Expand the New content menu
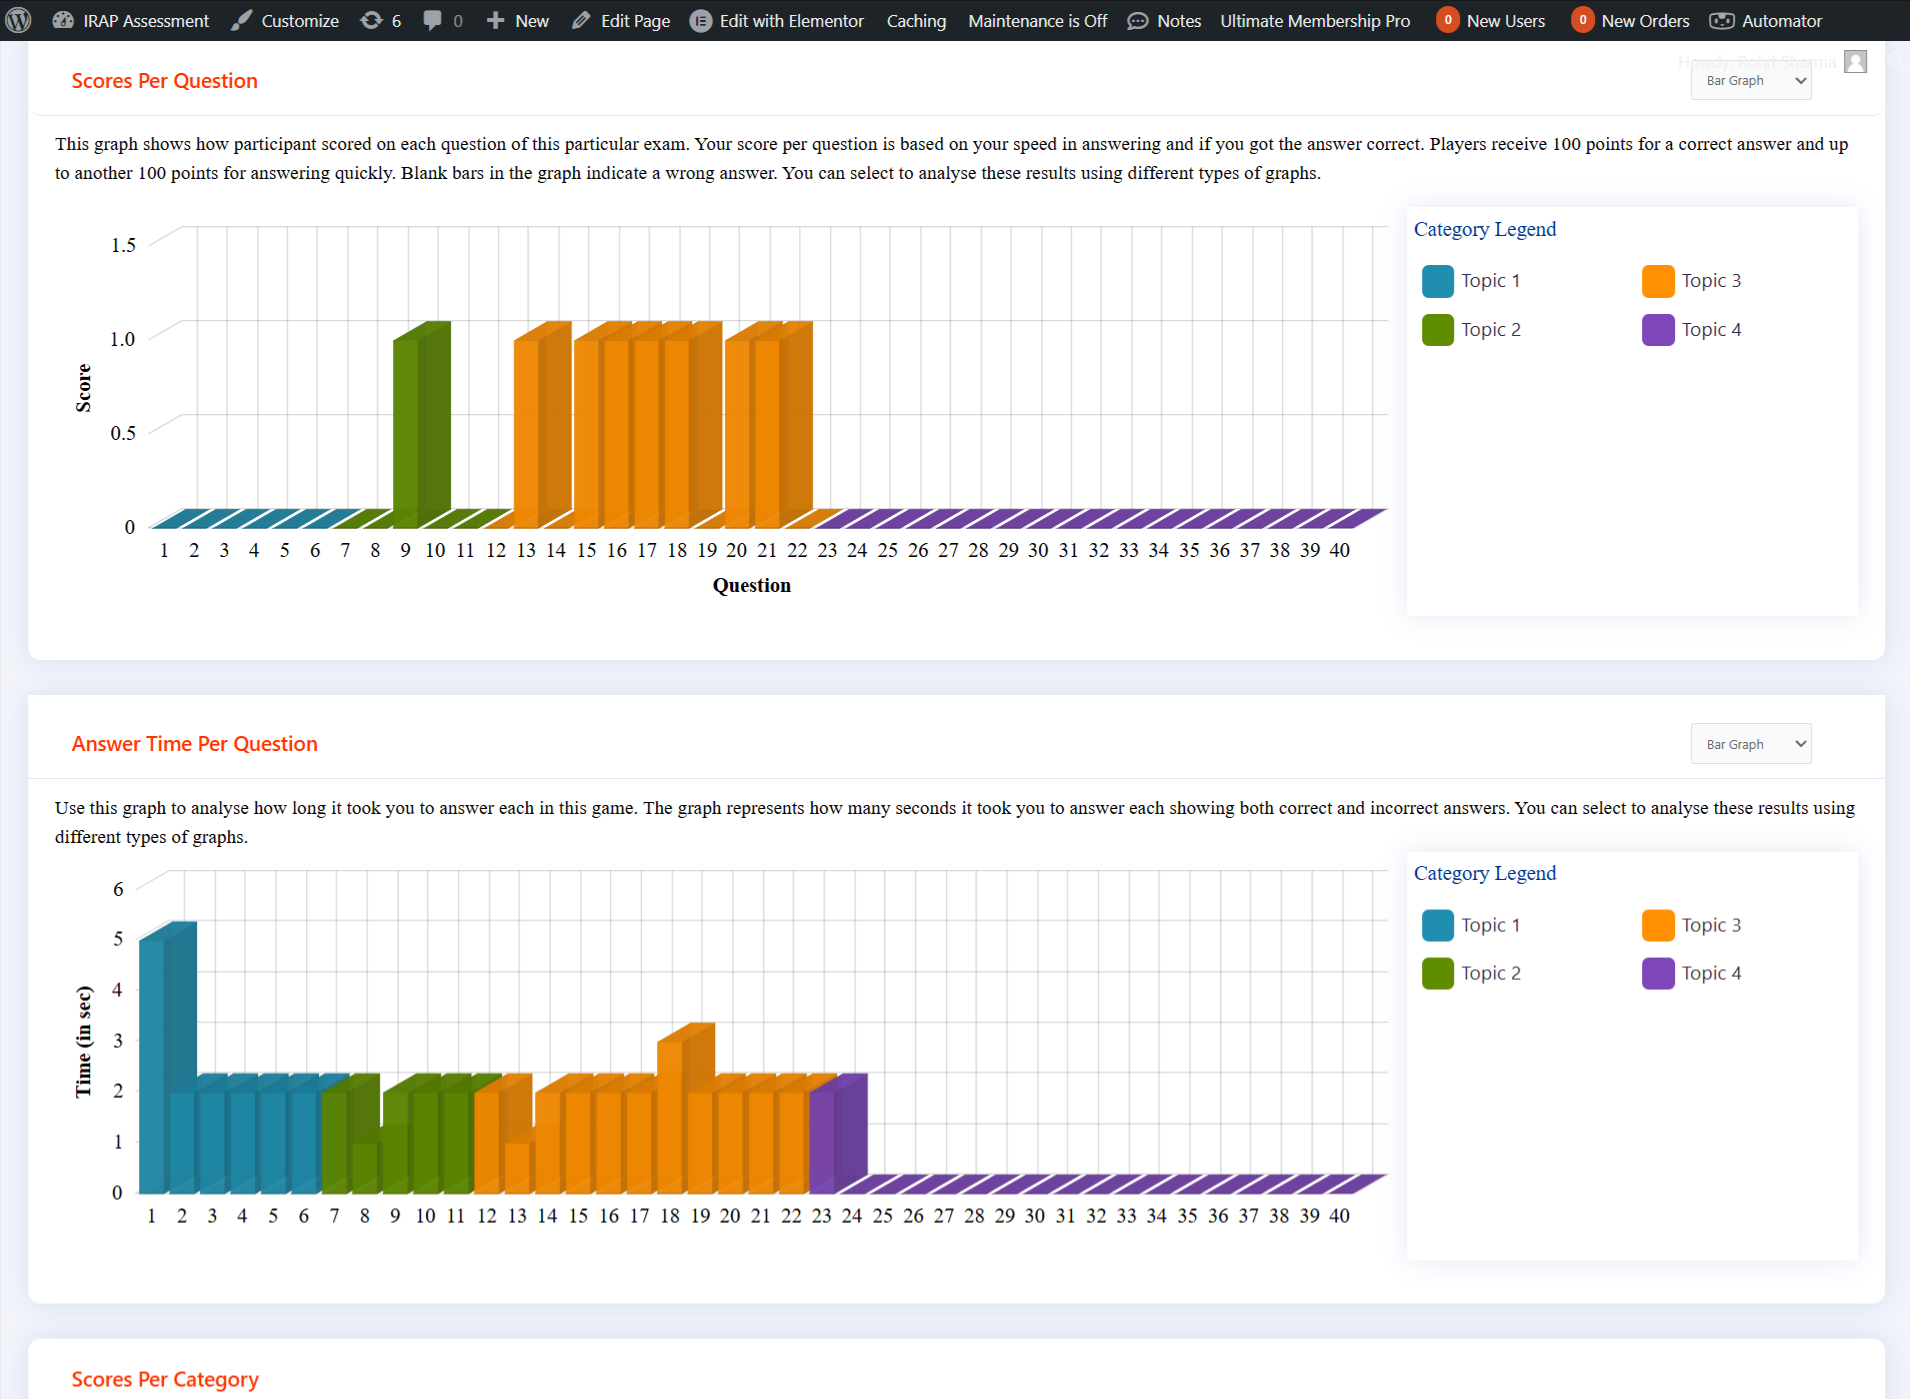The height and width of the screenshot is (1399, 1910). tap(517, 20)
